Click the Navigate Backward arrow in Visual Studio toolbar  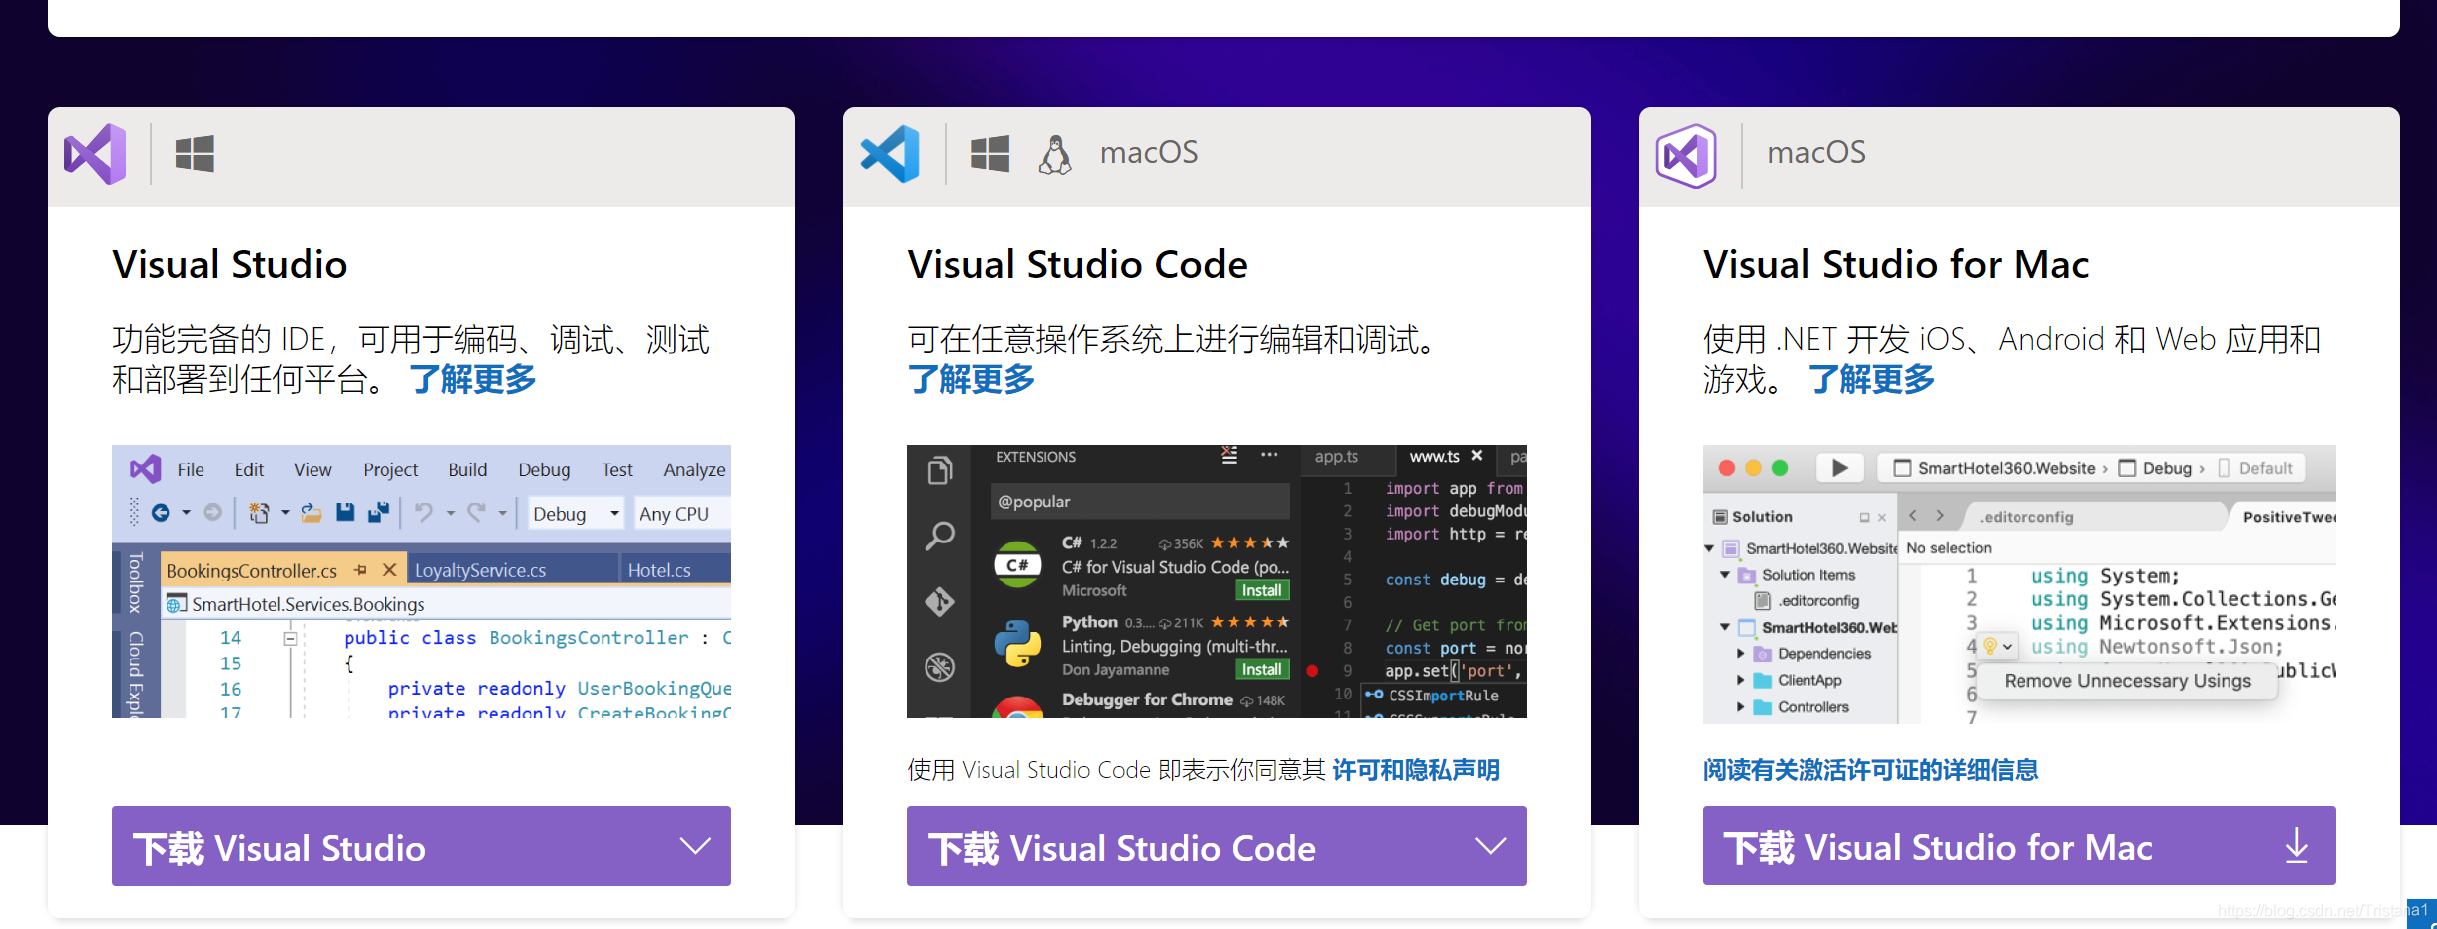(x=160, y=513)
